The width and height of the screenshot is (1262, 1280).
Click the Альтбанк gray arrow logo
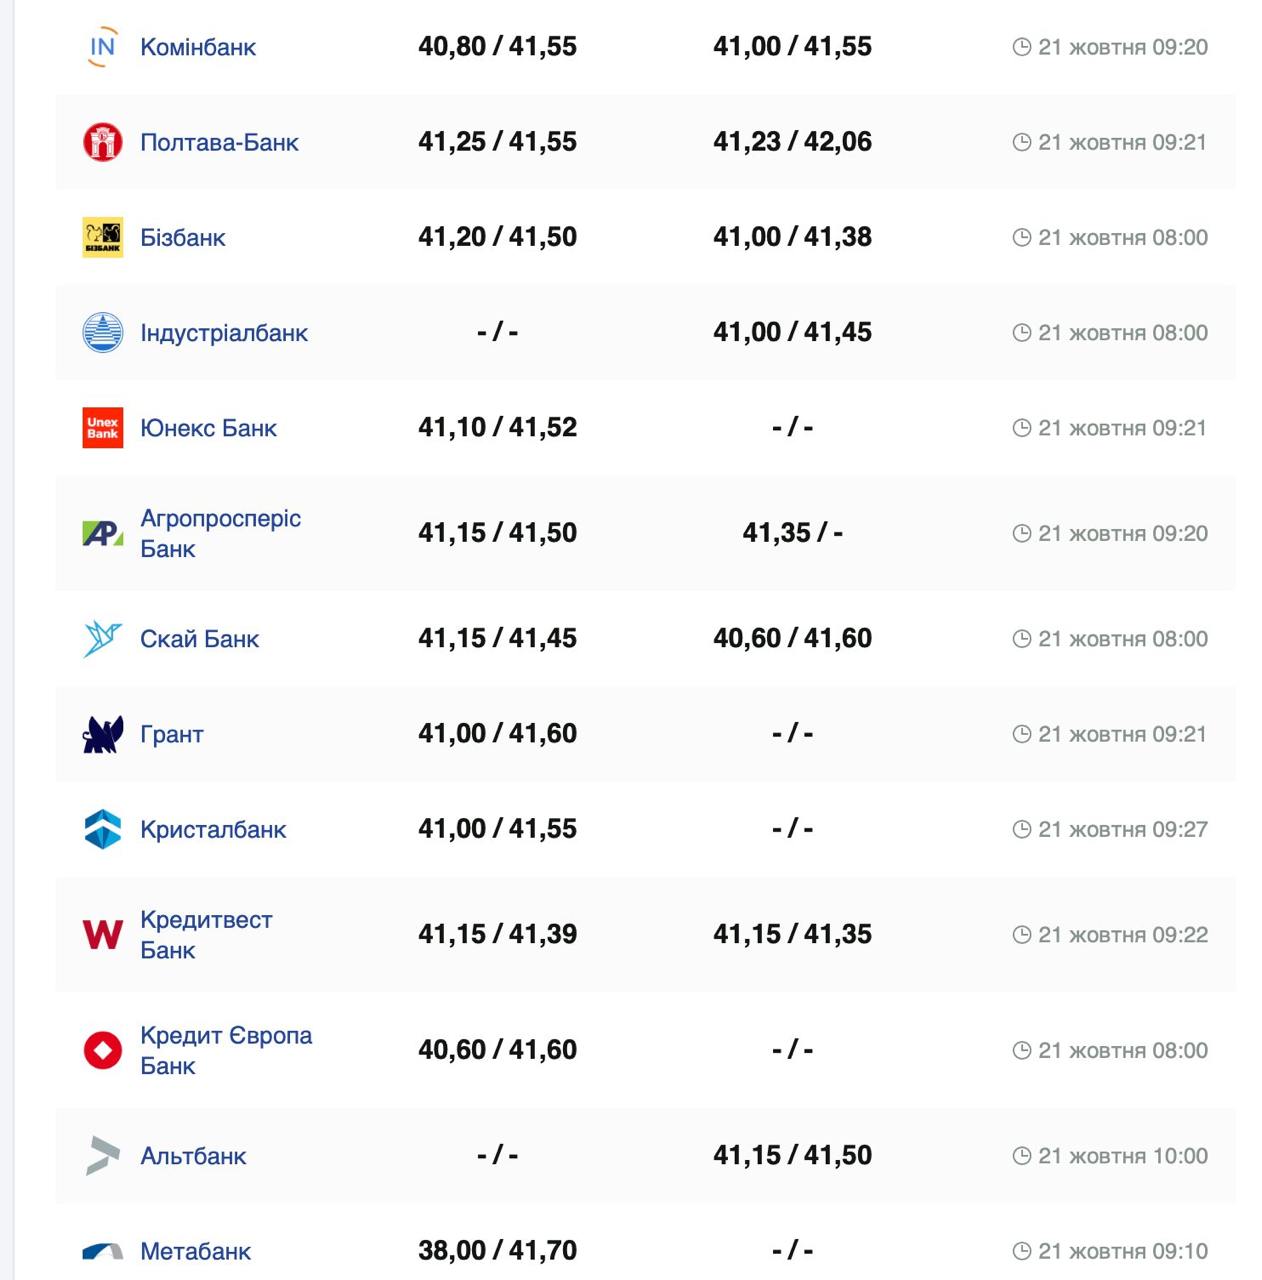(102, 1156)
